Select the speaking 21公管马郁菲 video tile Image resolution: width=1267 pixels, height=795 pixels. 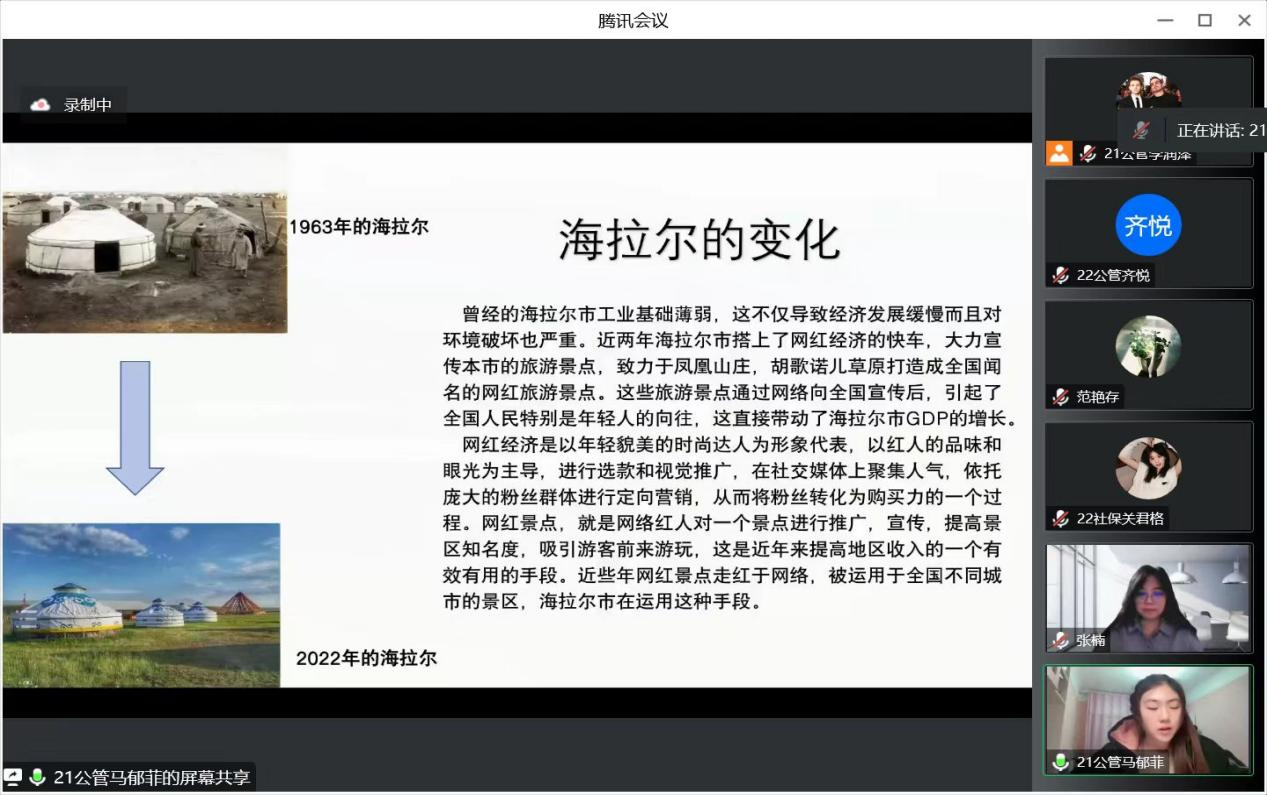1148,719
